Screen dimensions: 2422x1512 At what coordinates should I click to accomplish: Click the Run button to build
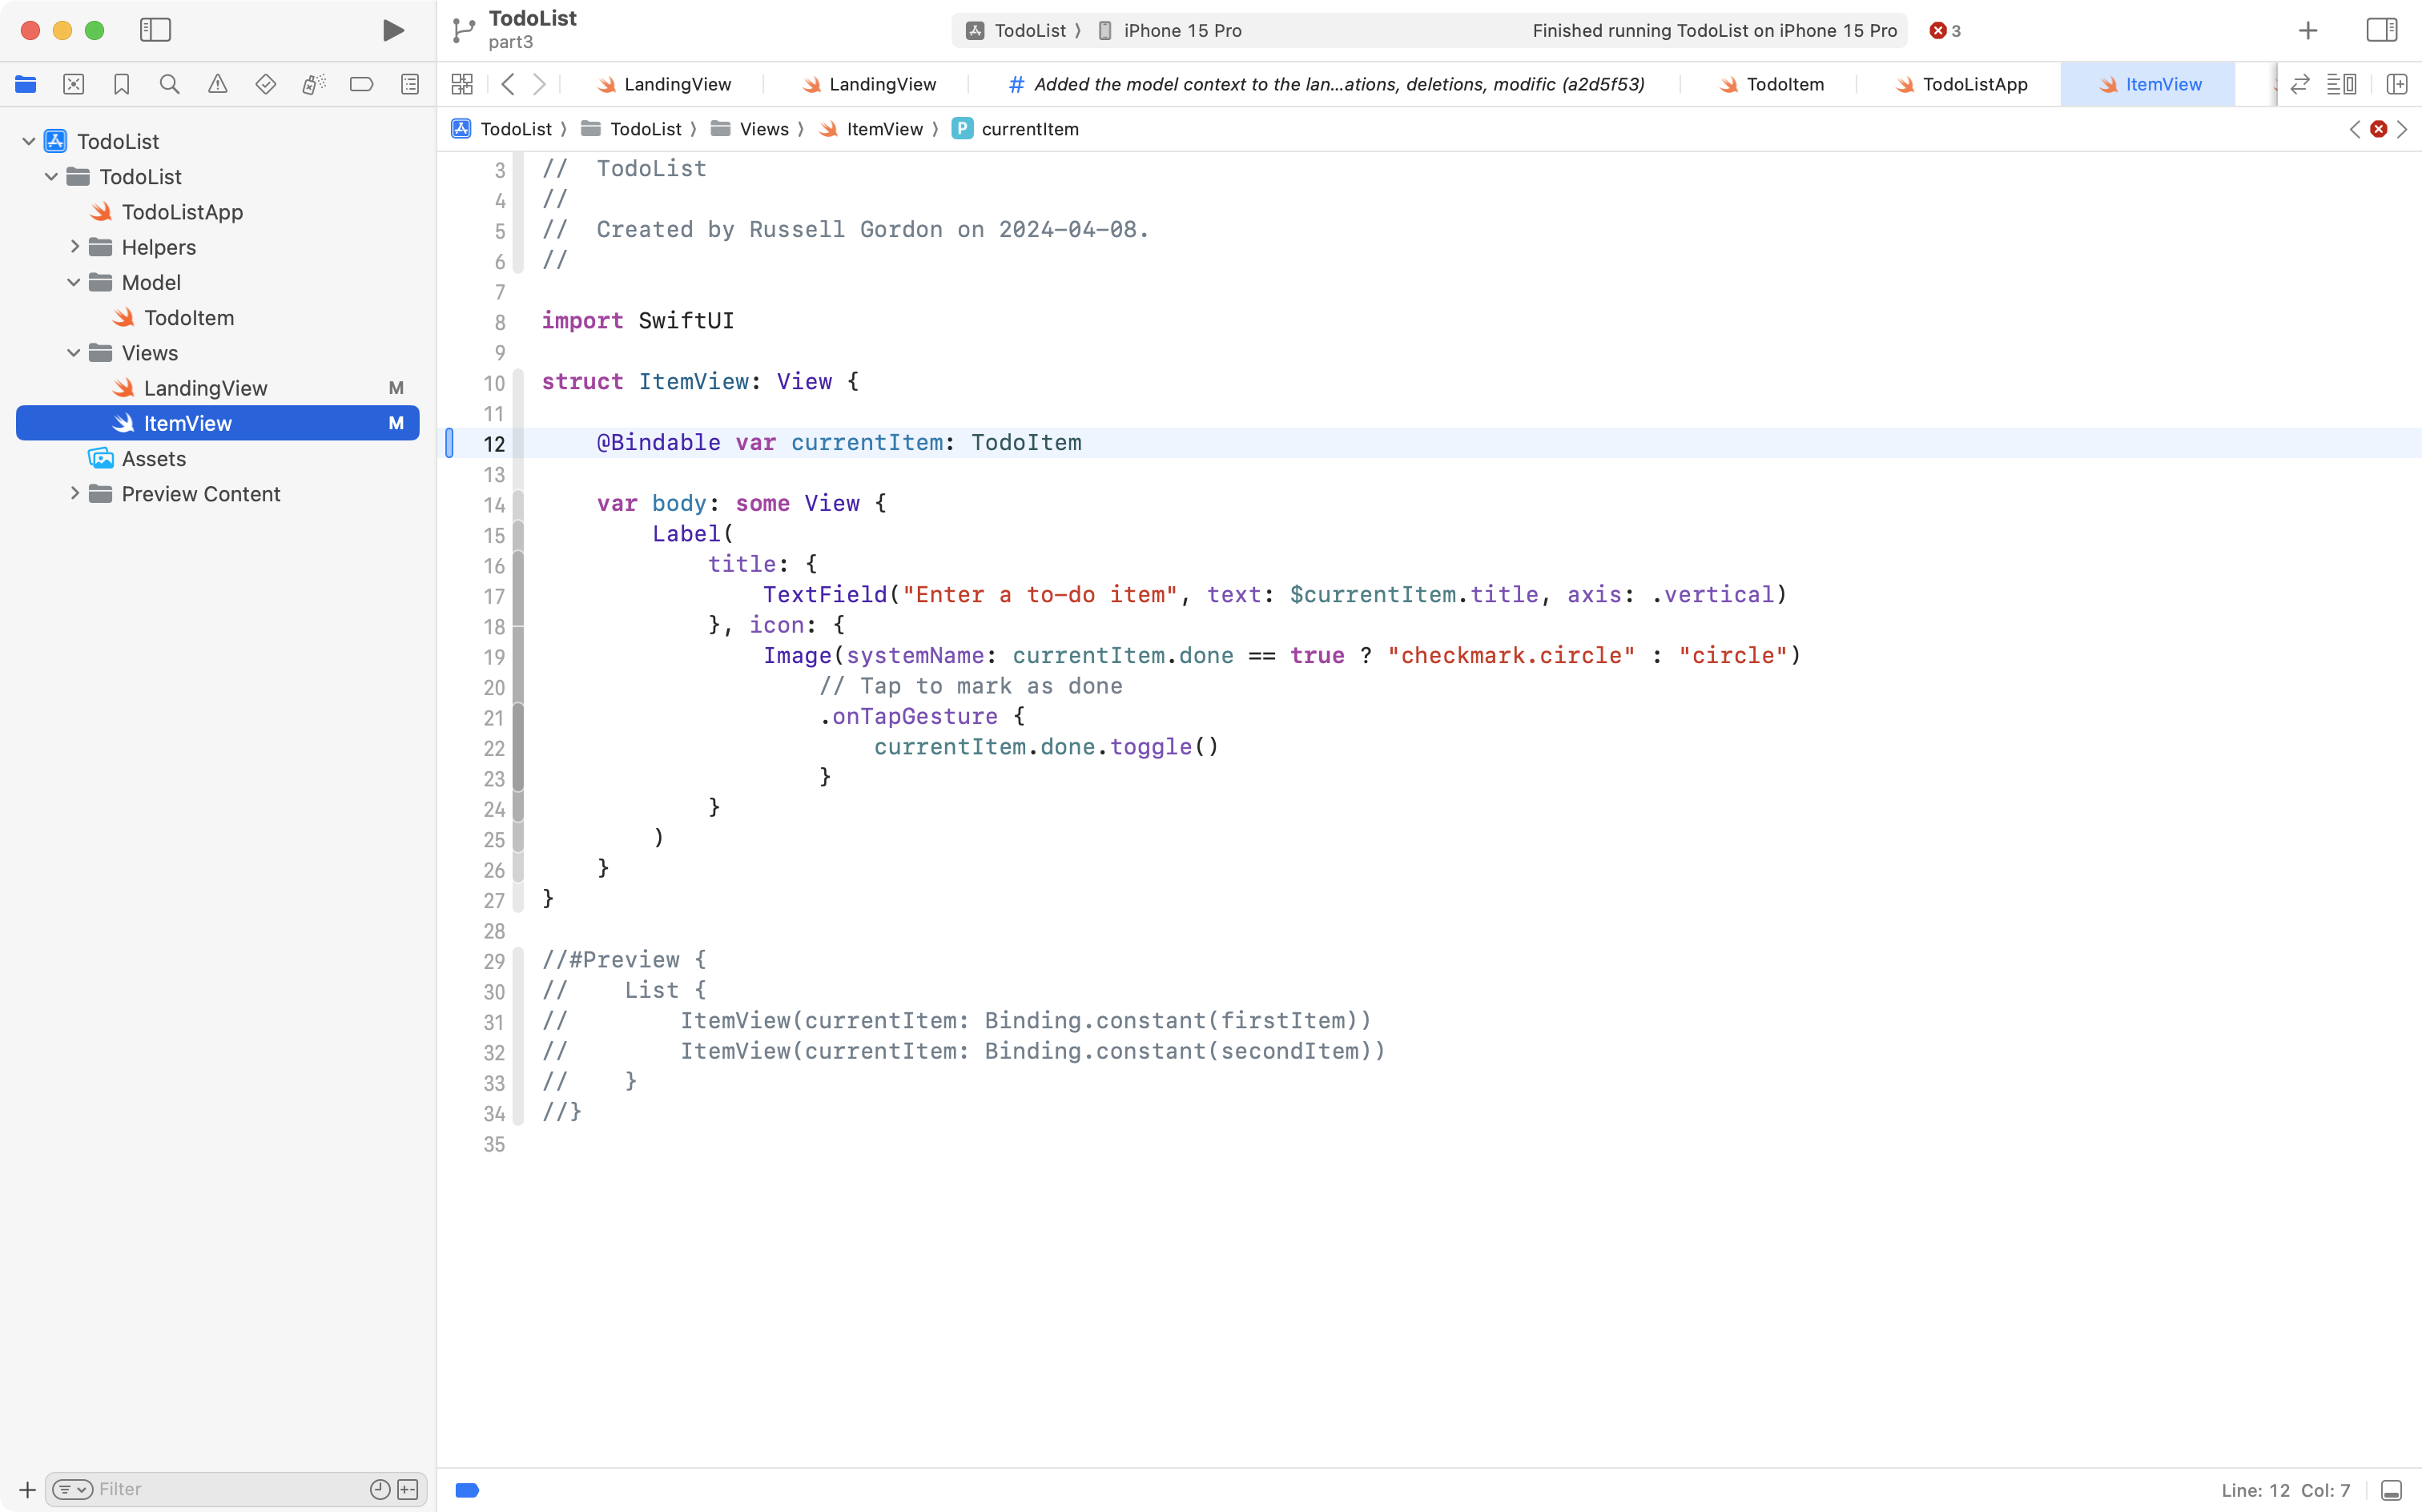coord(392,30)
